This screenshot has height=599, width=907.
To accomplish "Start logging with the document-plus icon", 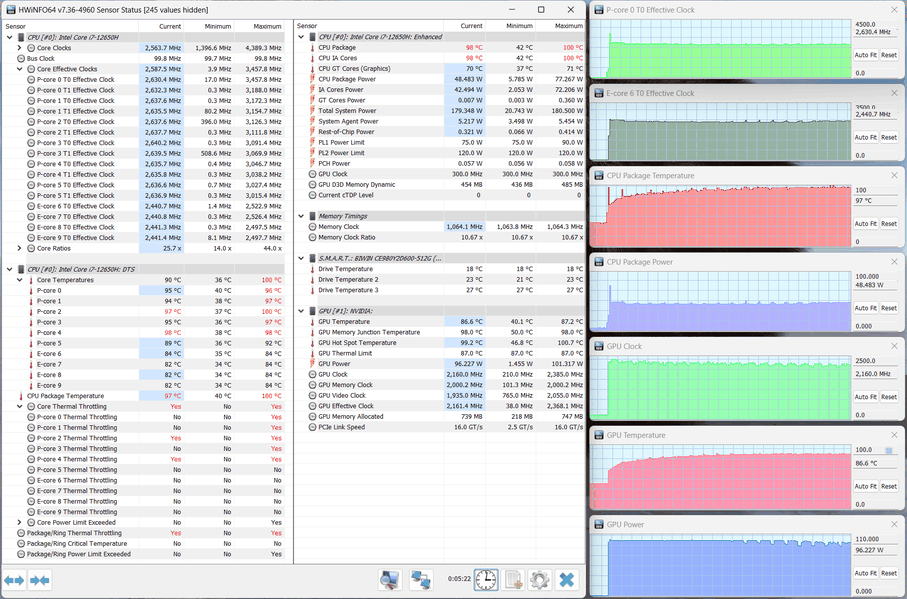I will [514, 579].
